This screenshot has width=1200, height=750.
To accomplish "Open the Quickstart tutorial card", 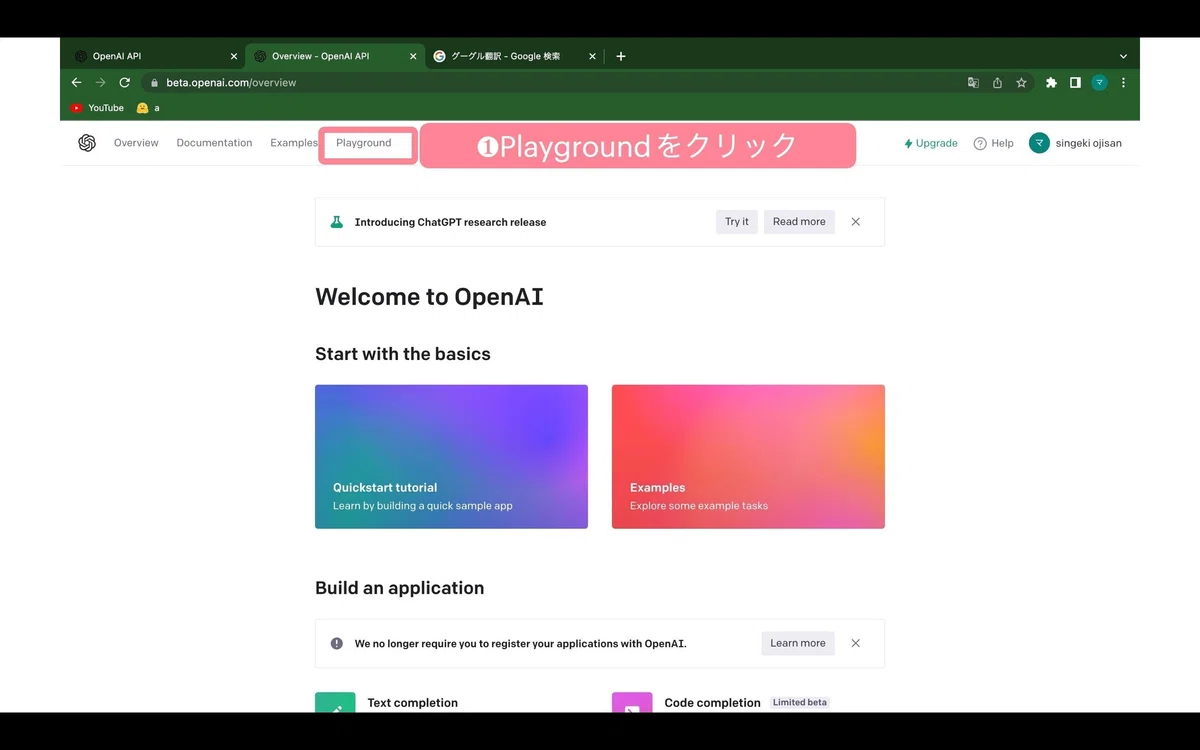I will (x=451, y=456).
